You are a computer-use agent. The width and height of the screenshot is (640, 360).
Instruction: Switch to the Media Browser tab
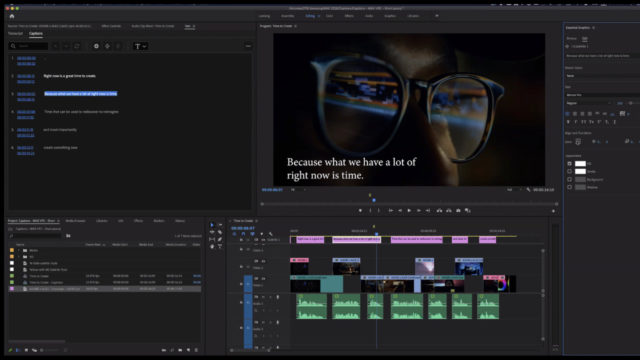(x=76, y=221)
